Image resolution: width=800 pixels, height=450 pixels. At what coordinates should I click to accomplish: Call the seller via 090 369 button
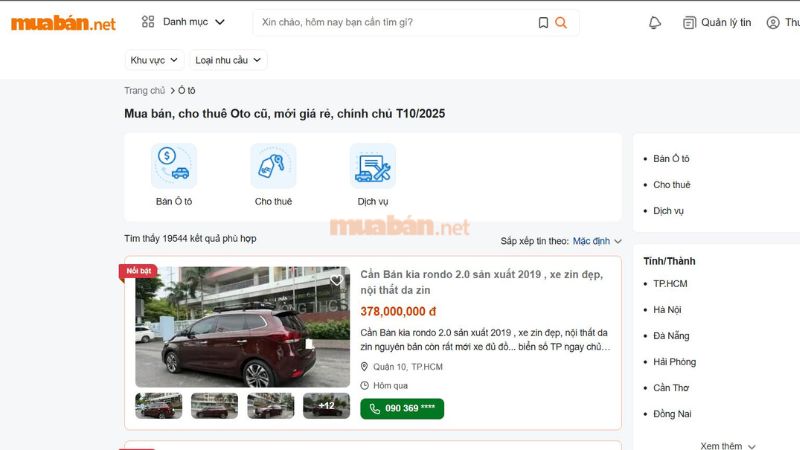pos(402,409)
